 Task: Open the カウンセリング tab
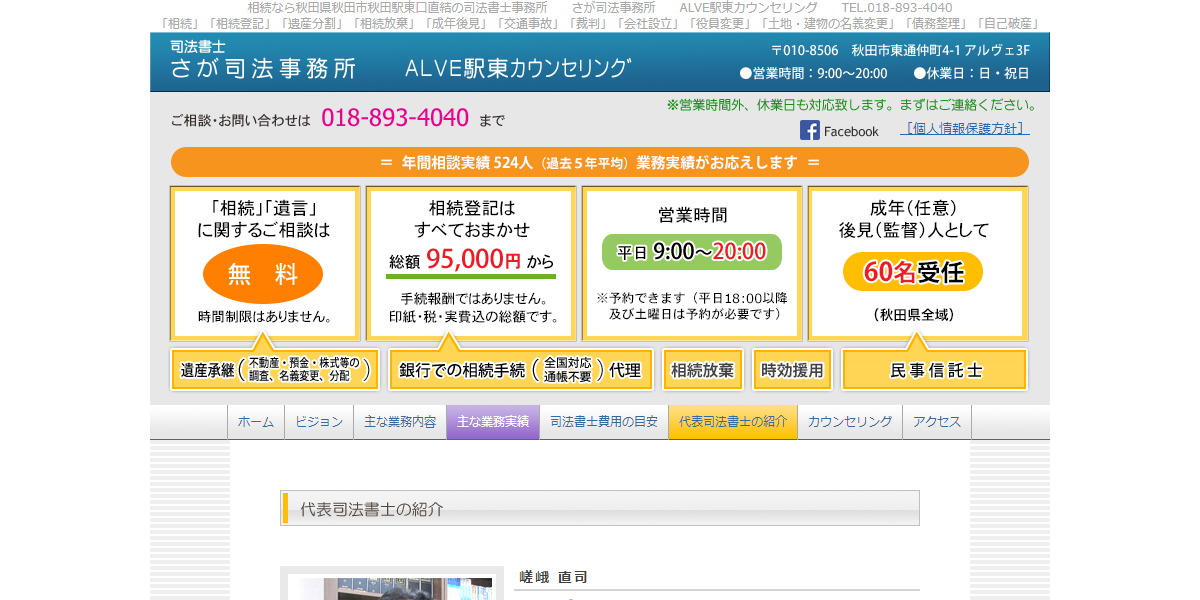point(849,421)
